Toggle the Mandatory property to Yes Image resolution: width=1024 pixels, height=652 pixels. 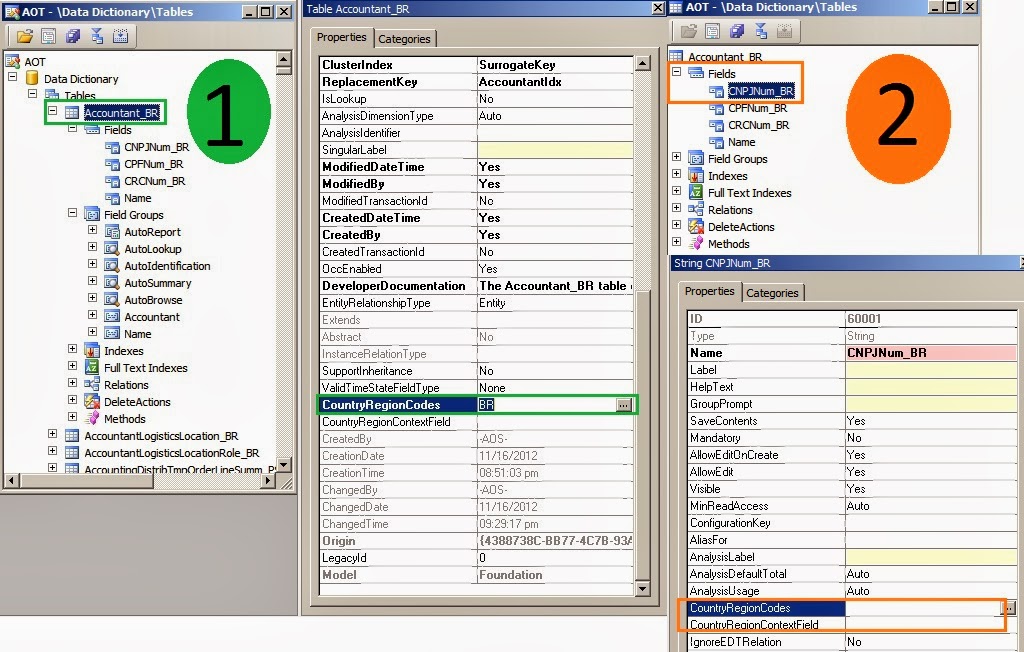coord(930,438)
